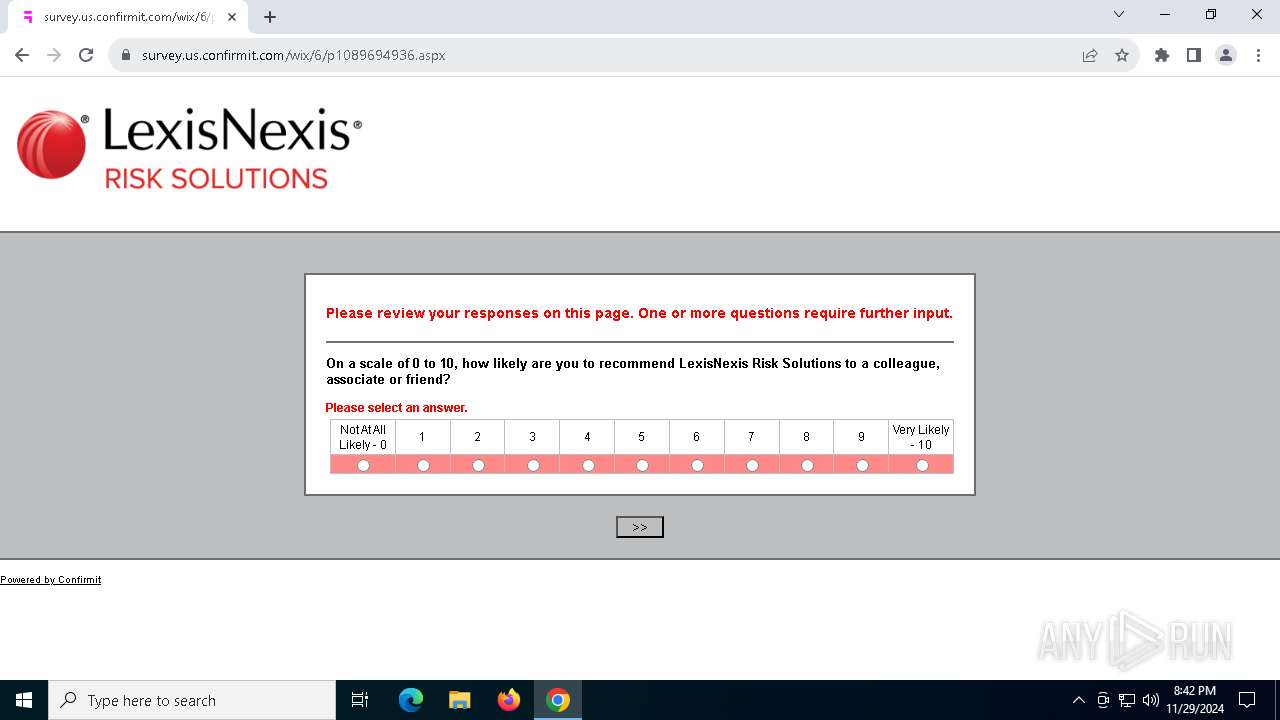Select rating 2 radio button
This screenshot has width=1280, height=720.
coord(478,466)
